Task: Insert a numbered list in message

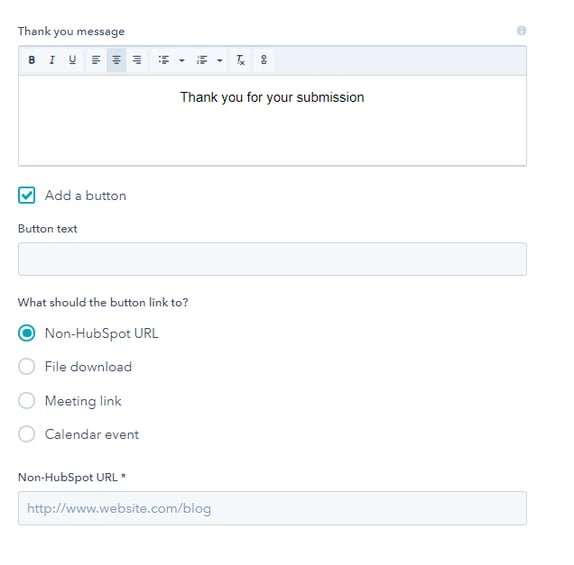Action: 202,60
